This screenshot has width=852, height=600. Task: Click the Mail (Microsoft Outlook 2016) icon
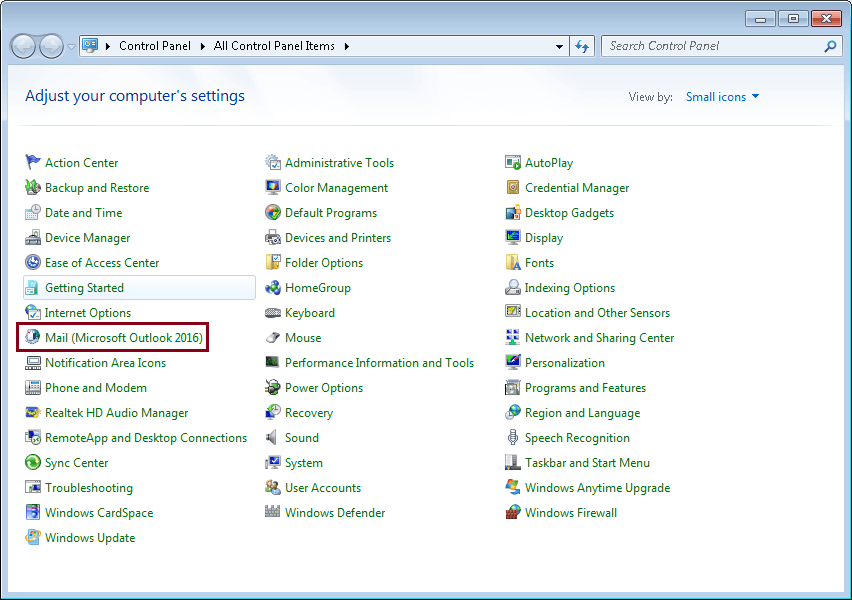pos(33,337)
